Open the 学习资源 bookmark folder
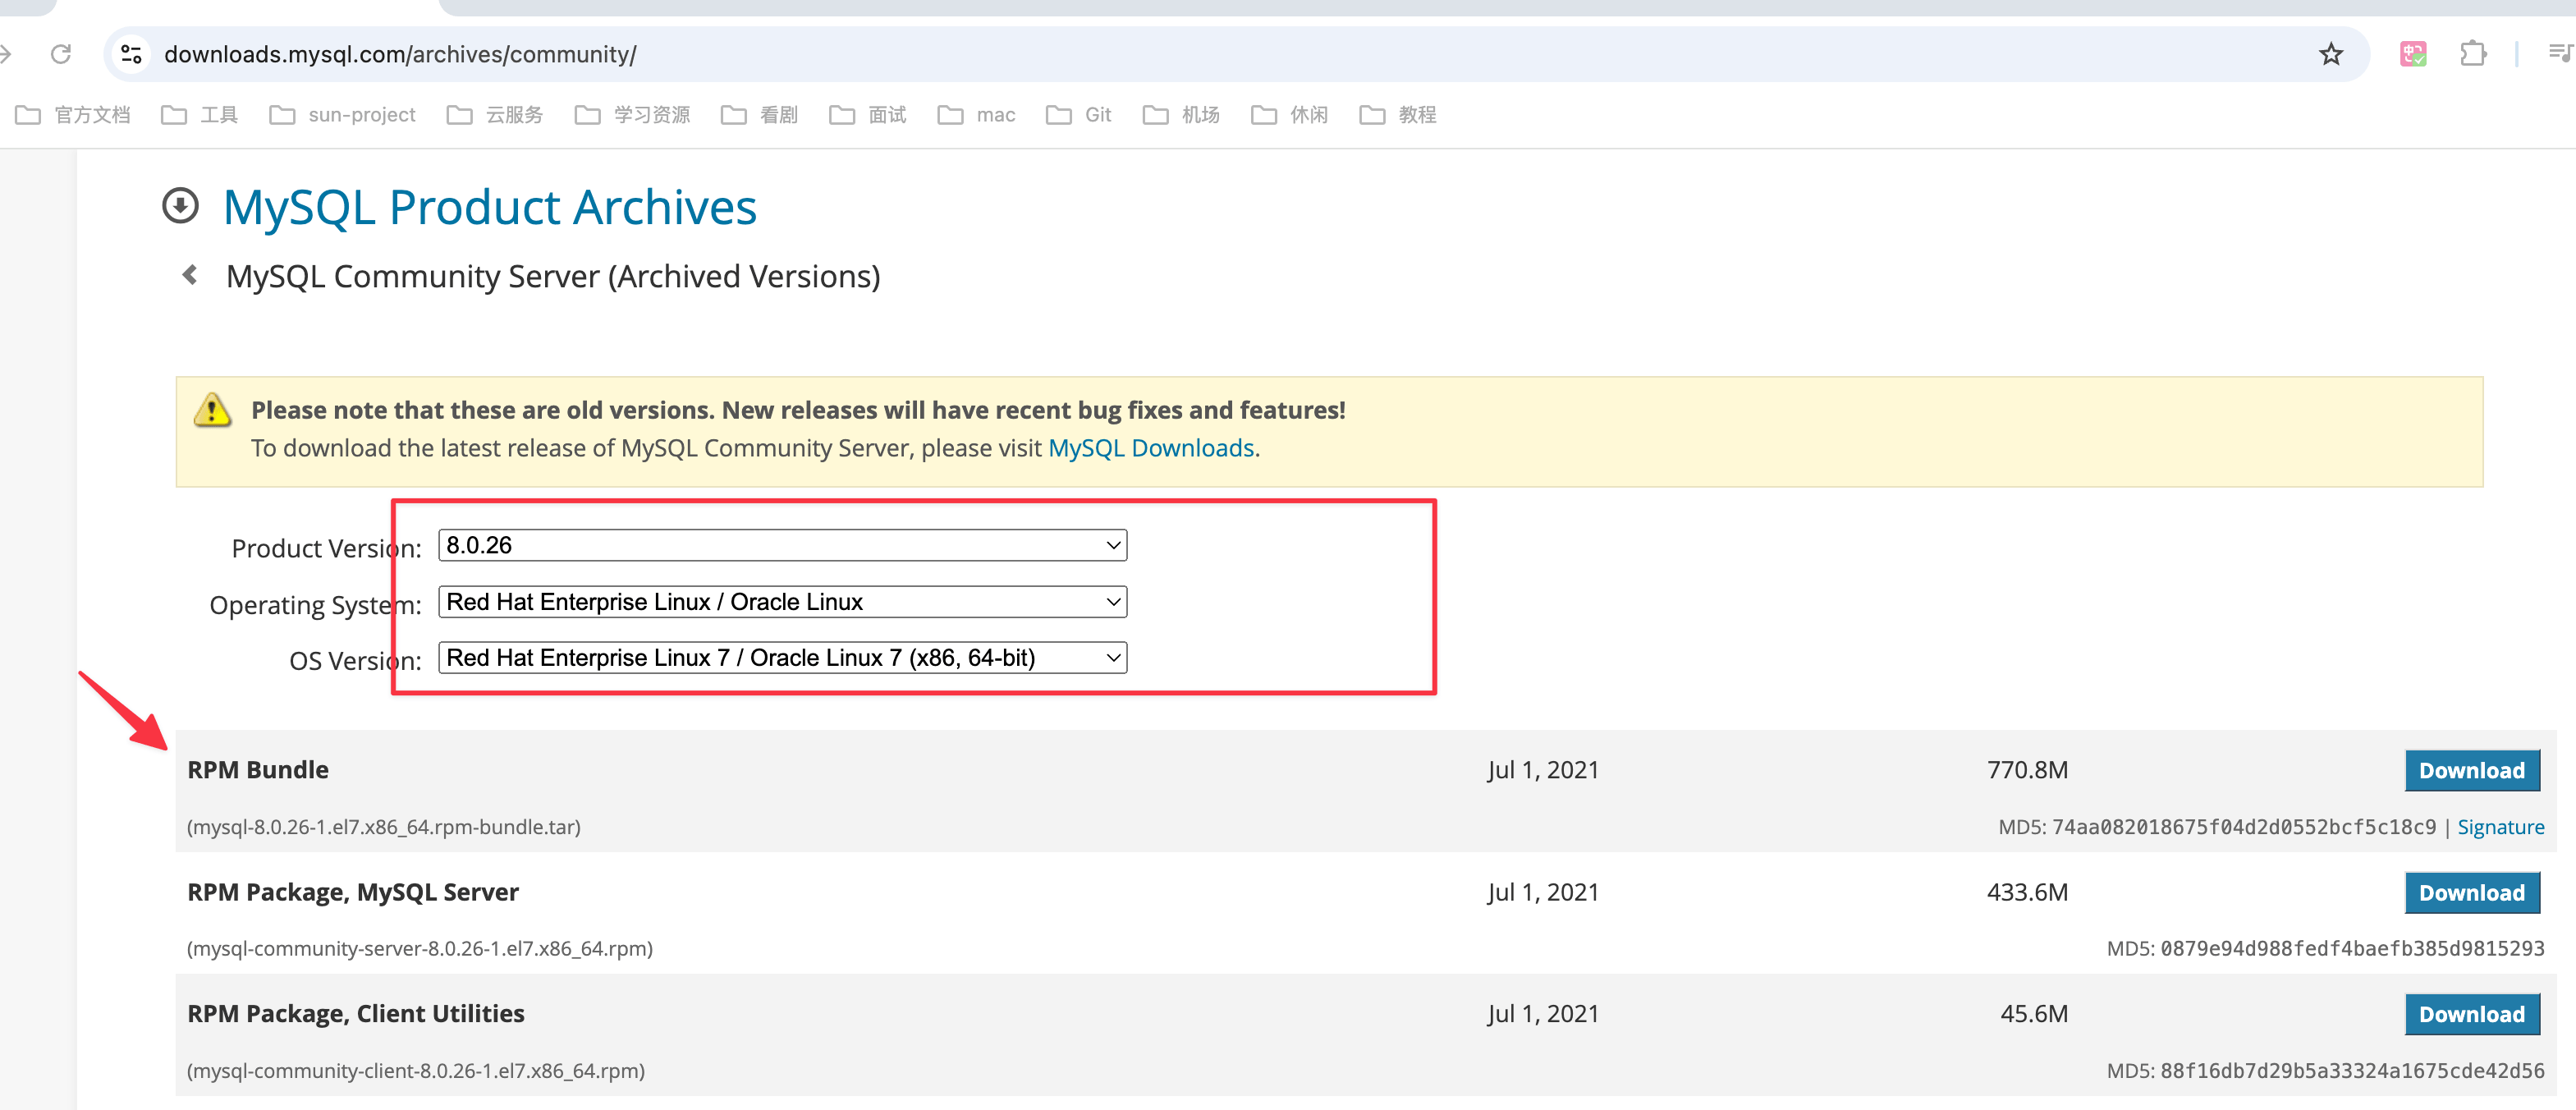Viewport: 2576px width, 1110px height. coord(632,115)
